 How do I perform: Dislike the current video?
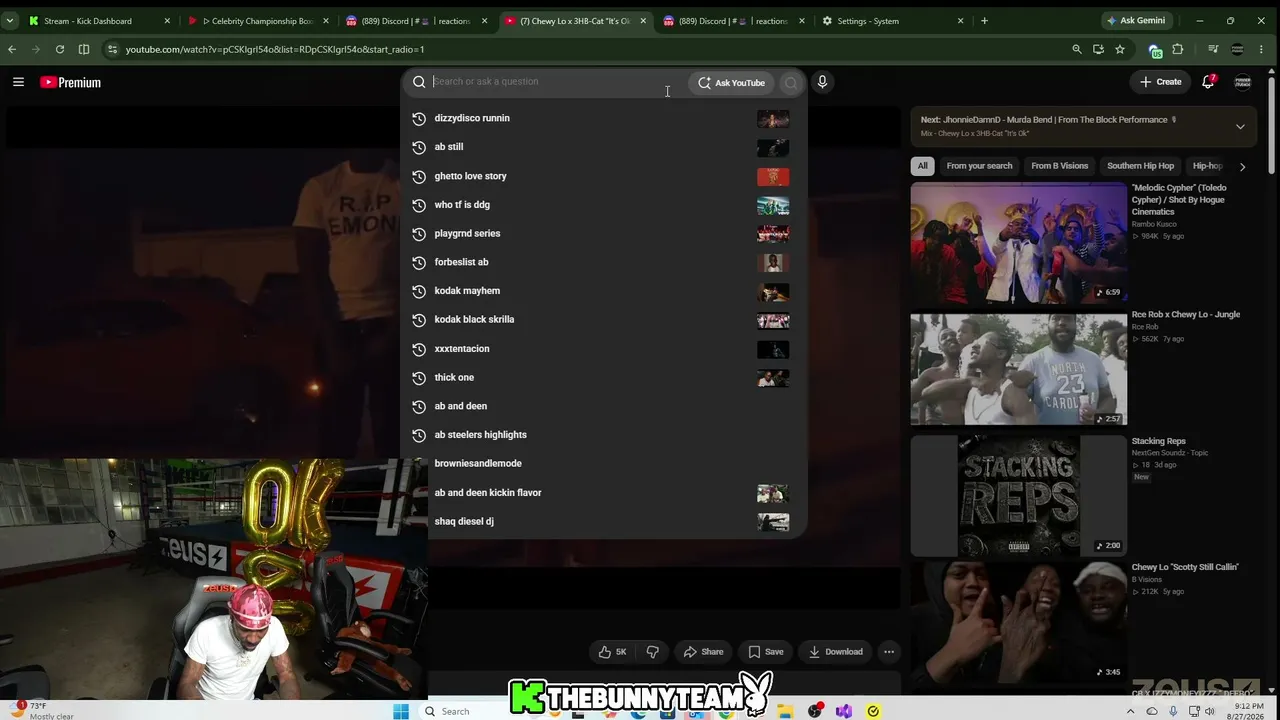tap(653, 652)
